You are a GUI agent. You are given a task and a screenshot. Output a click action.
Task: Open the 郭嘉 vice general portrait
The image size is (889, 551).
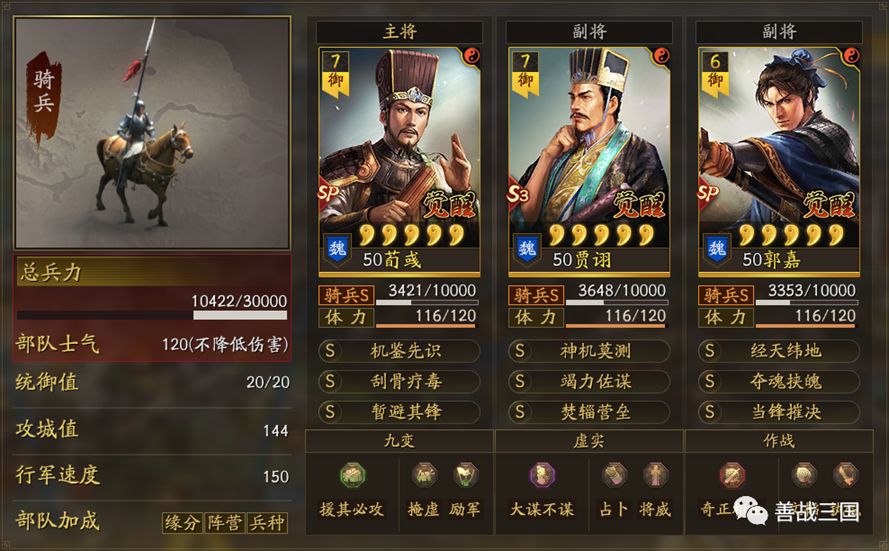(x=779, y=162)
